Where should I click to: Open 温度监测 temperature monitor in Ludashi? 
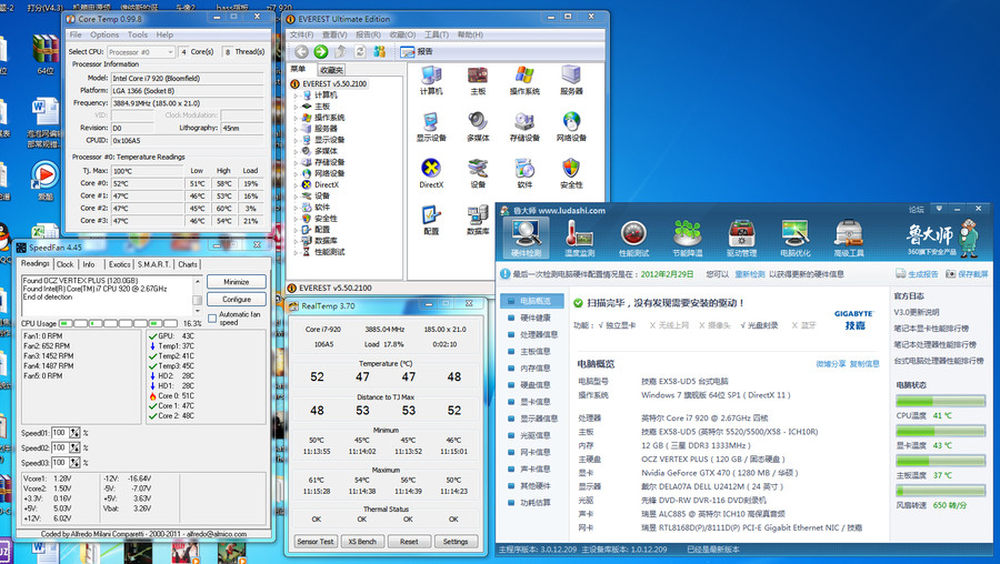tap(580, 238)
